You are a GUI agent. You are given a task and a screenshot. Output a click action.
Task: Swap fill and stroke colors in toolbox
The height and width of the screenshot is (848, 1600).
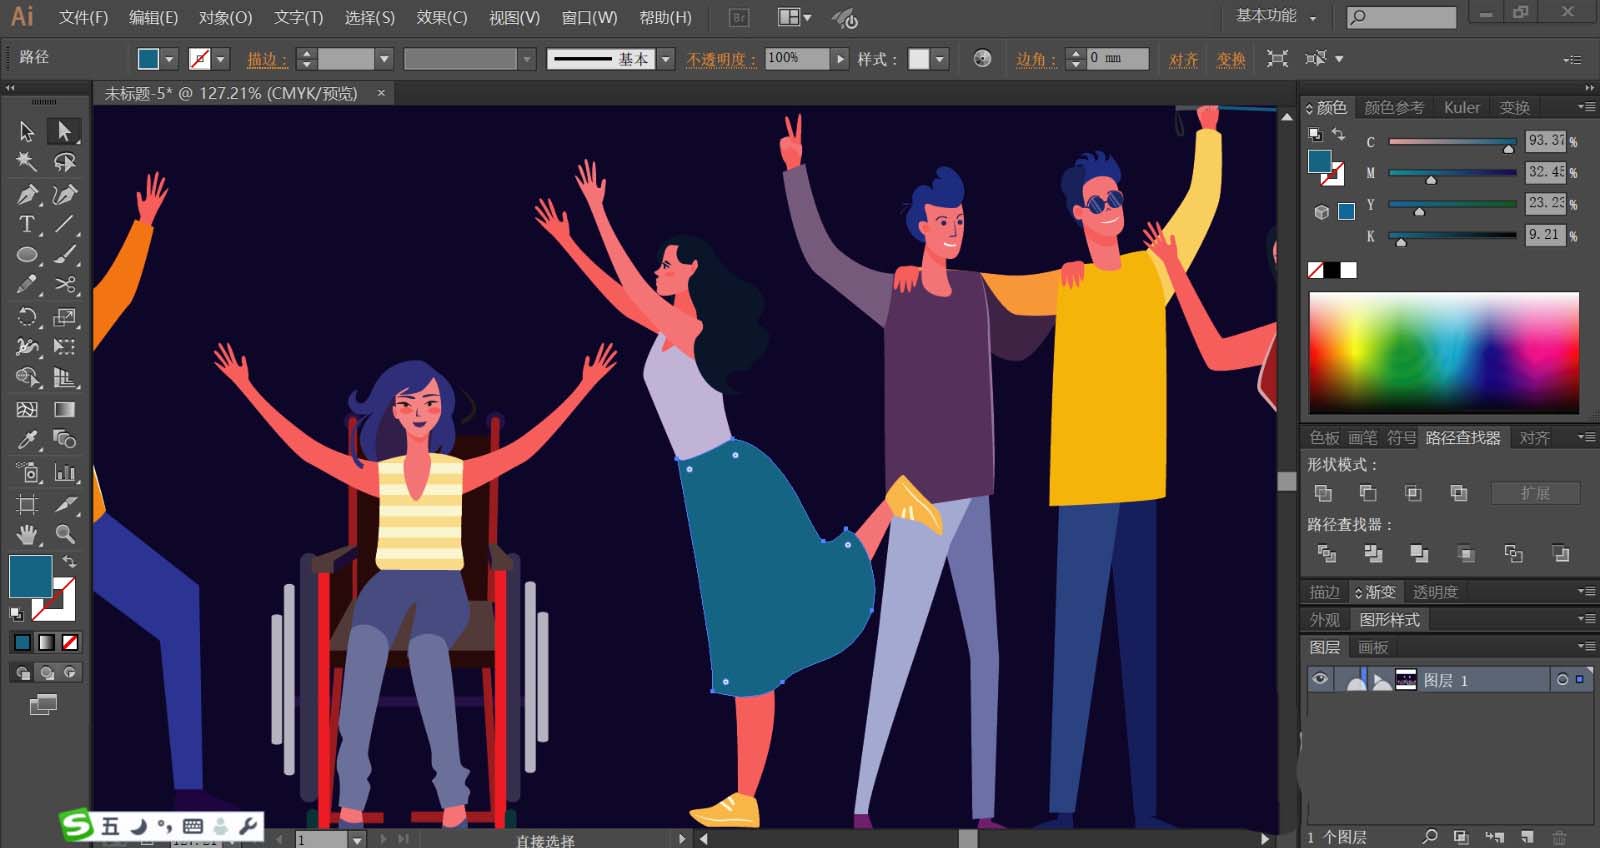(69, 562)
